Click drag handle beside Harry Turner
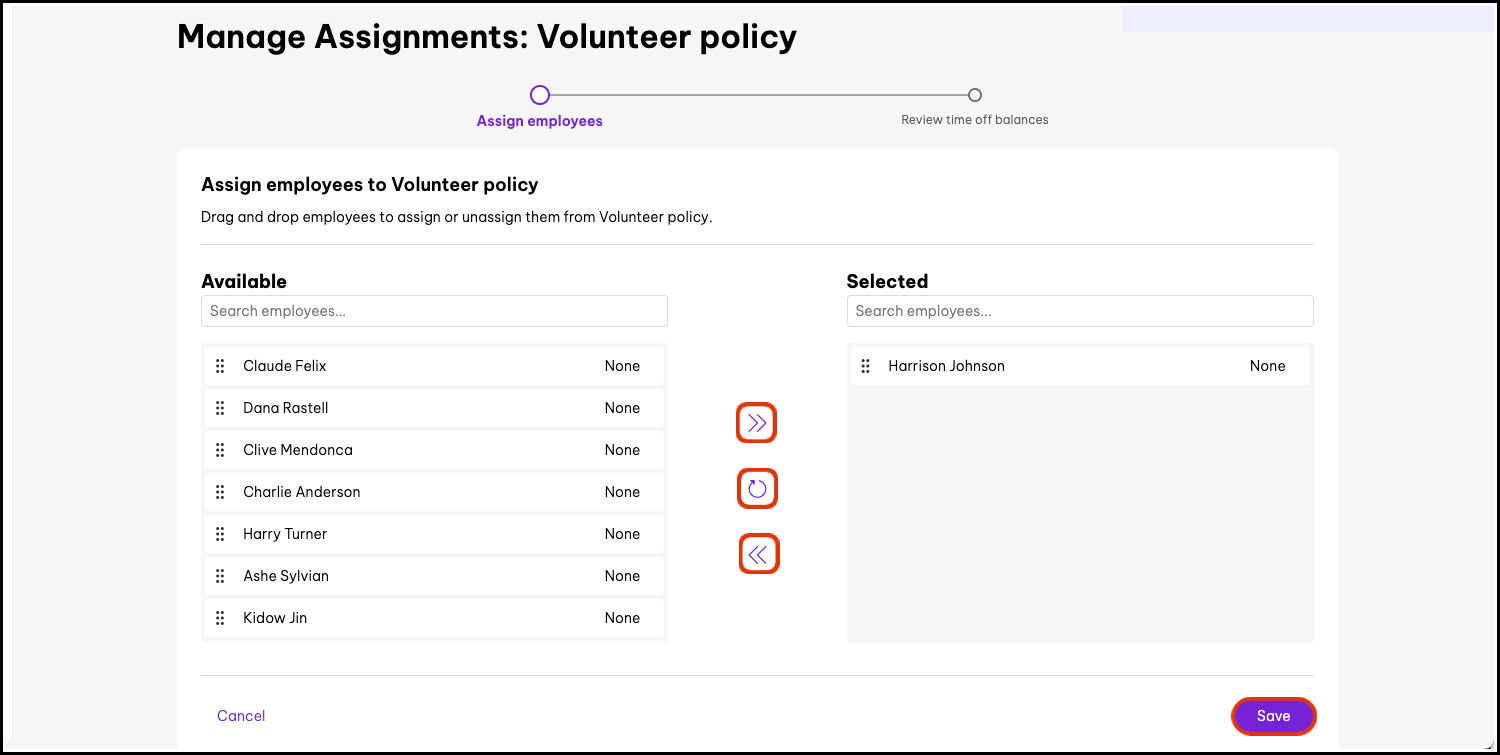This screenshot has width=1500, height=755. coord(220,534)
